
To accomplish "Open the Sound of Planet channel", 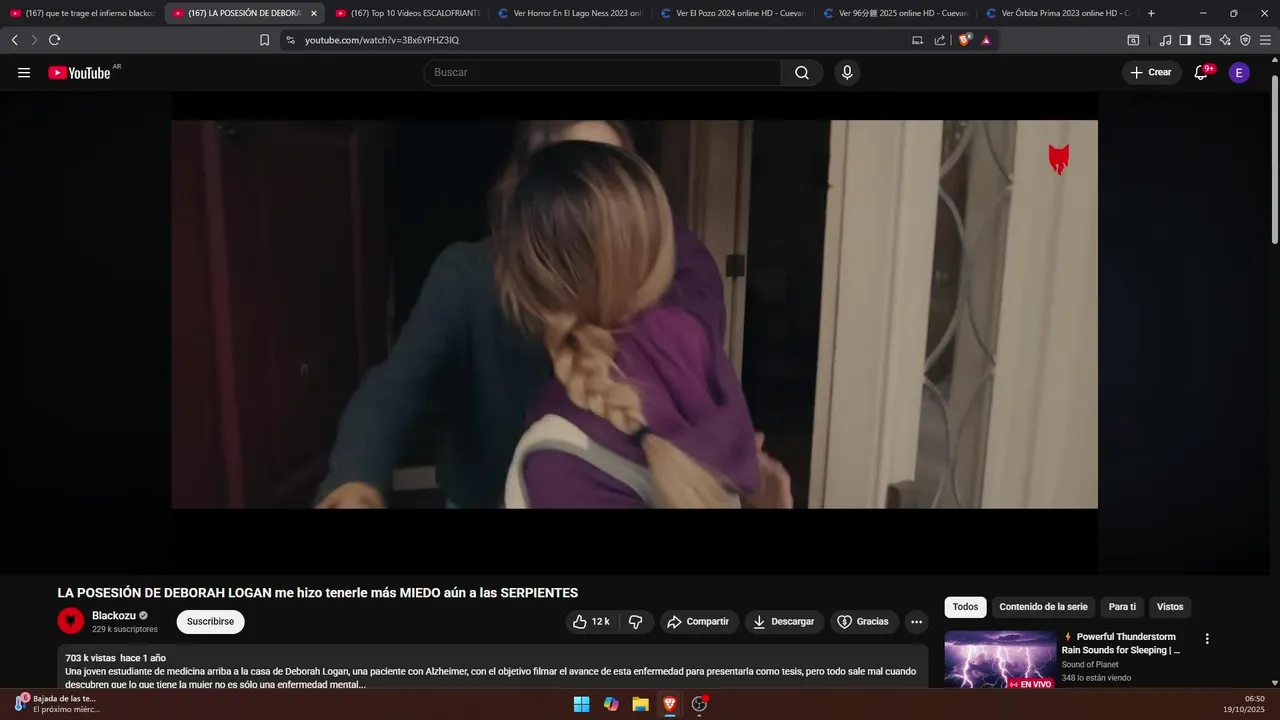I will (1090, 665).
